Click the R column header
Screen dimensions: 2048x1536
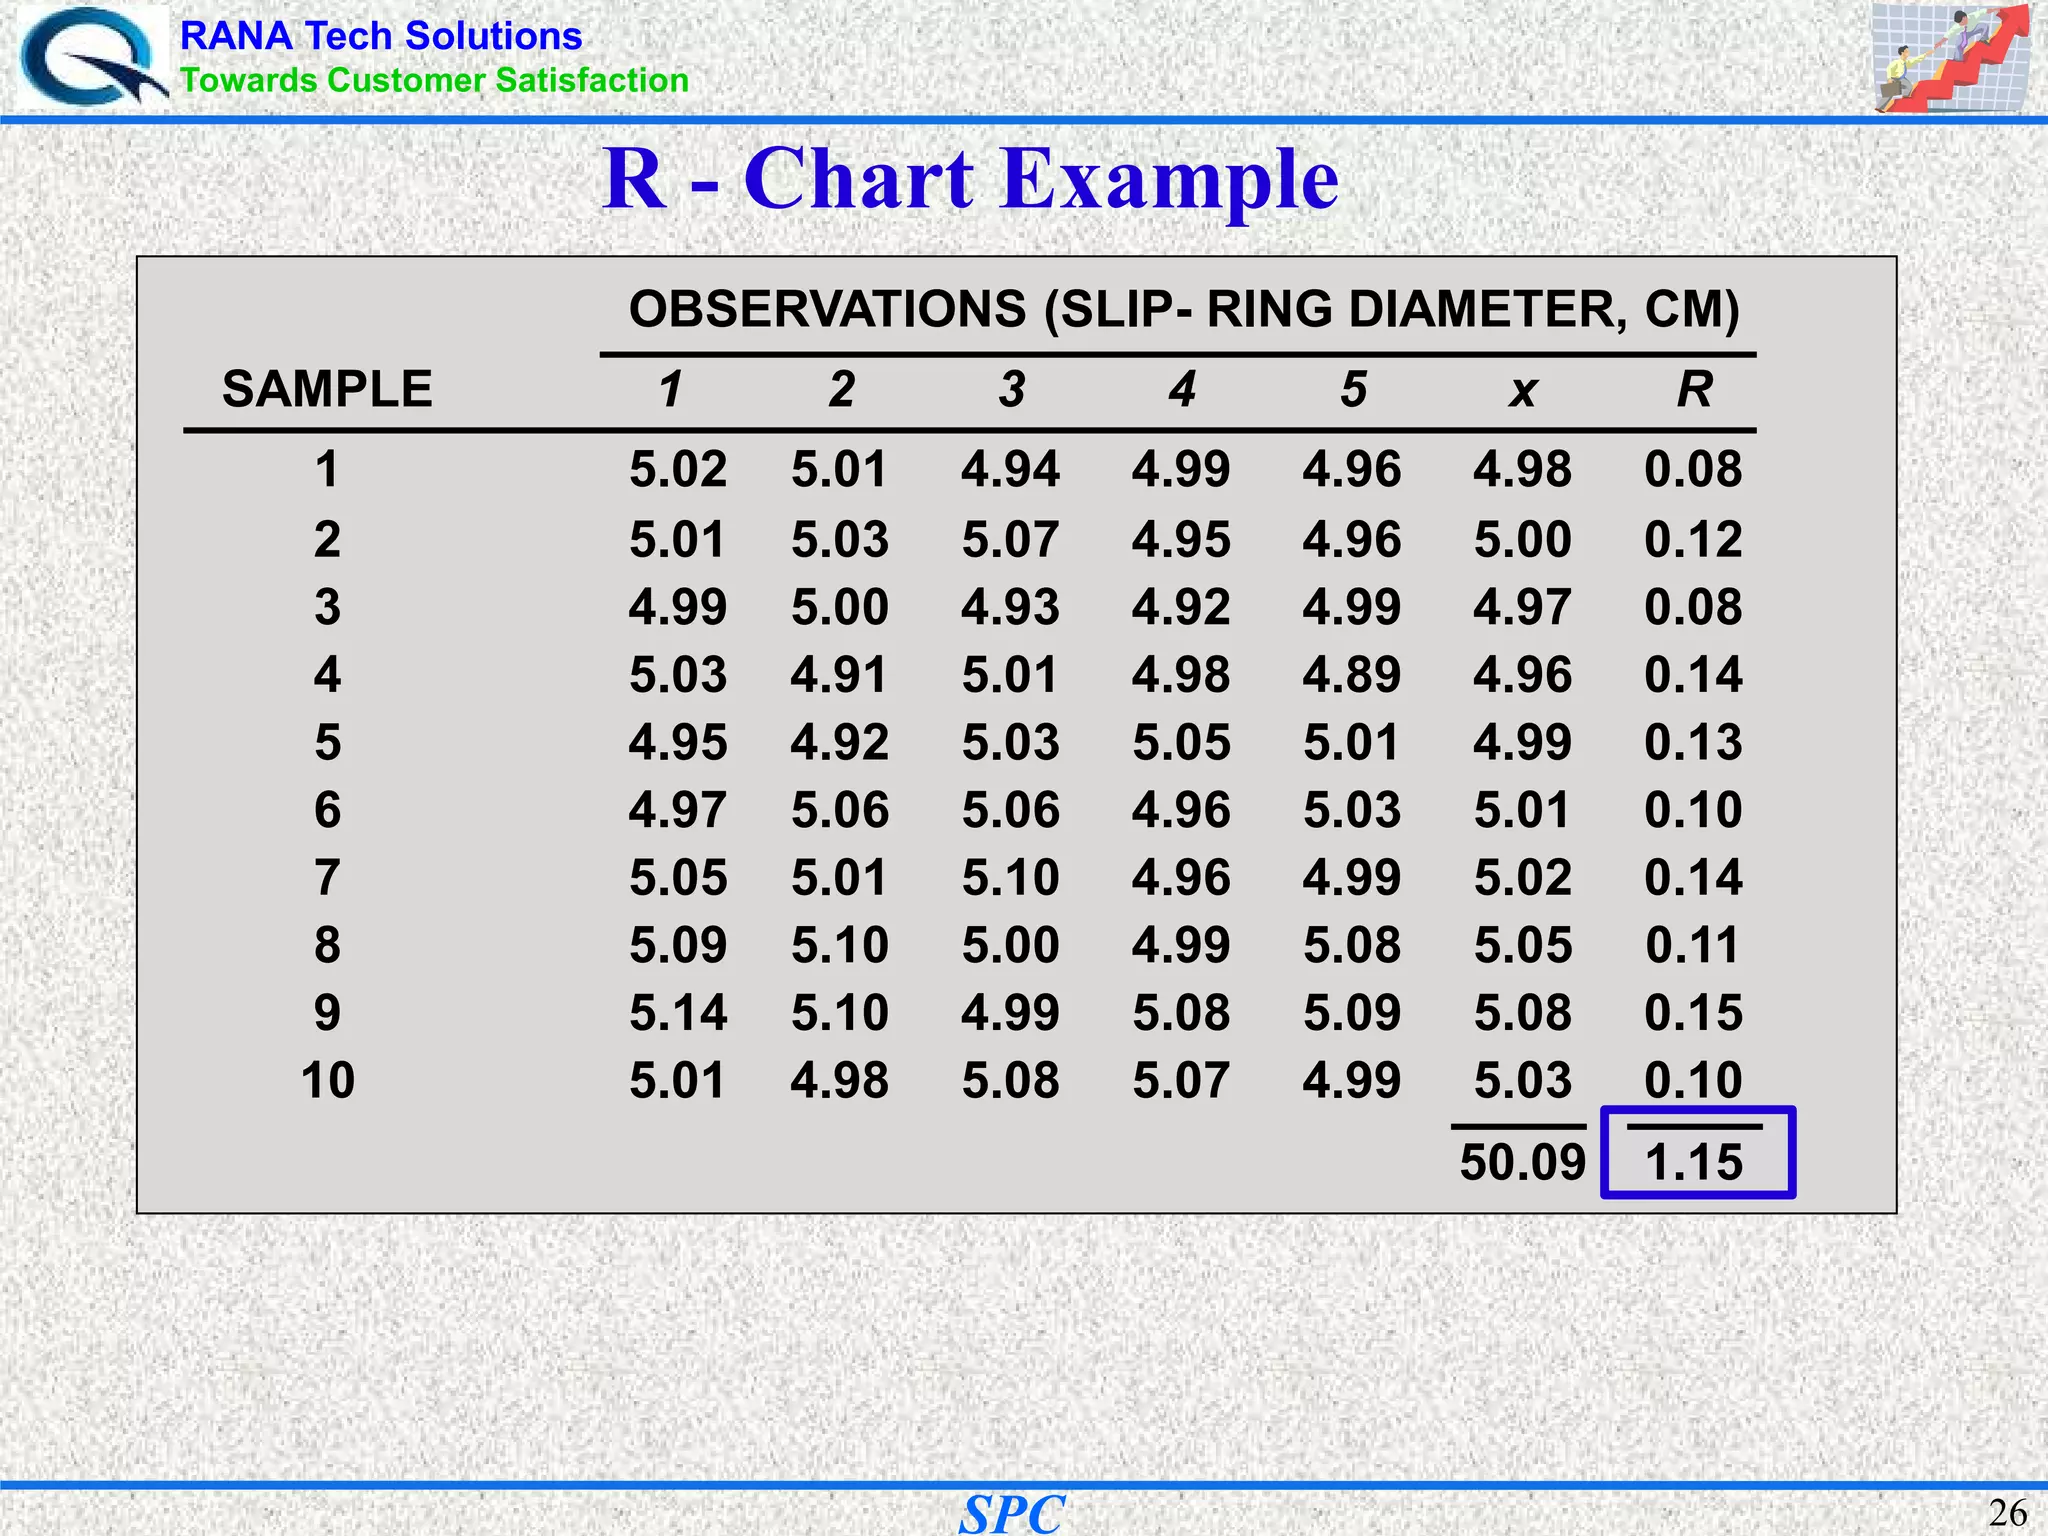1694,389
